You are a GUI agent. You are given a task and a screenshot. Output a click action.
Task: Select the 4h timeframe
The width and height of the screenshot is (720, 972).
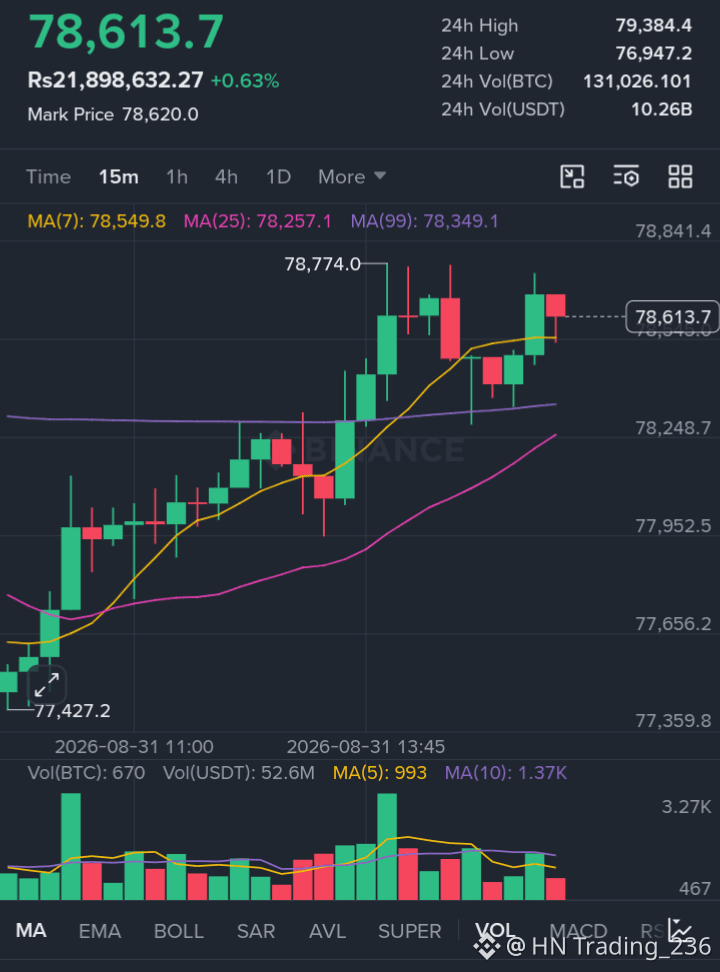(x=226, y=177)
